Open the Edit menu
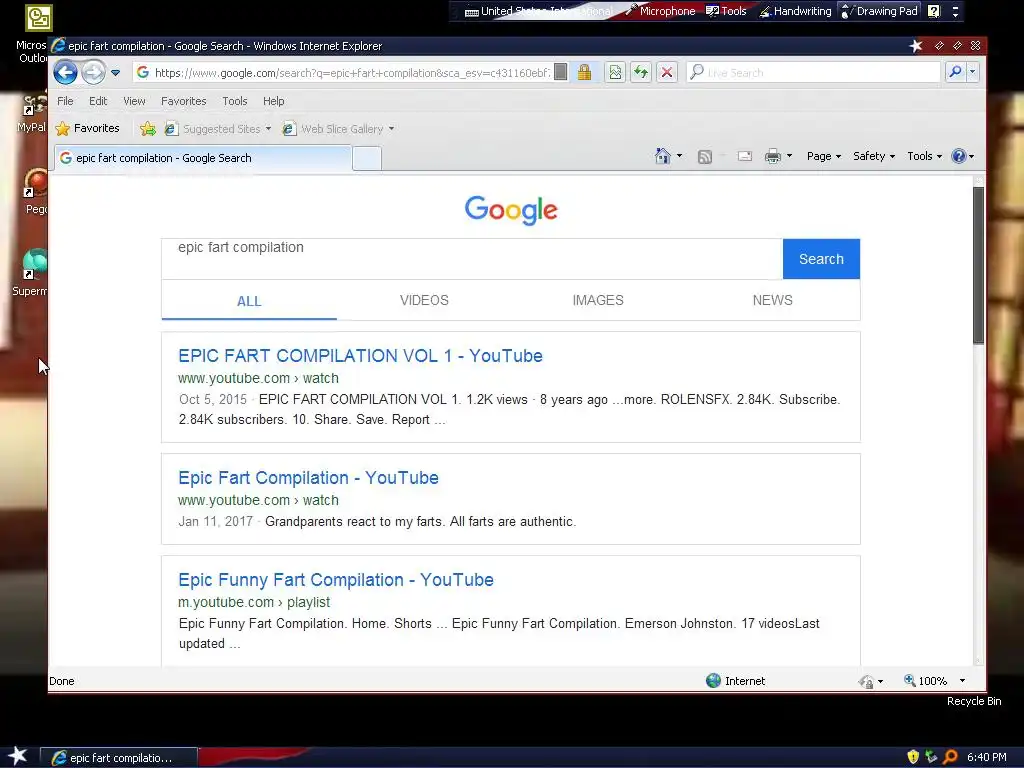Screen dimensions: 1024x768 [98, 101]
